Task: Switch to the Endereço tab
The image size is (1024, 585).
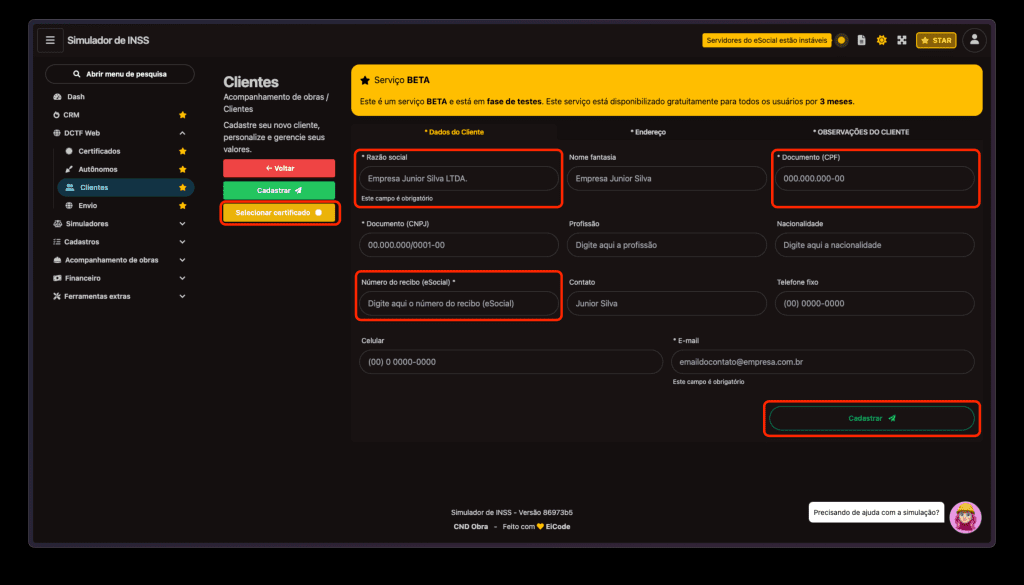Action: click(648, 132)
